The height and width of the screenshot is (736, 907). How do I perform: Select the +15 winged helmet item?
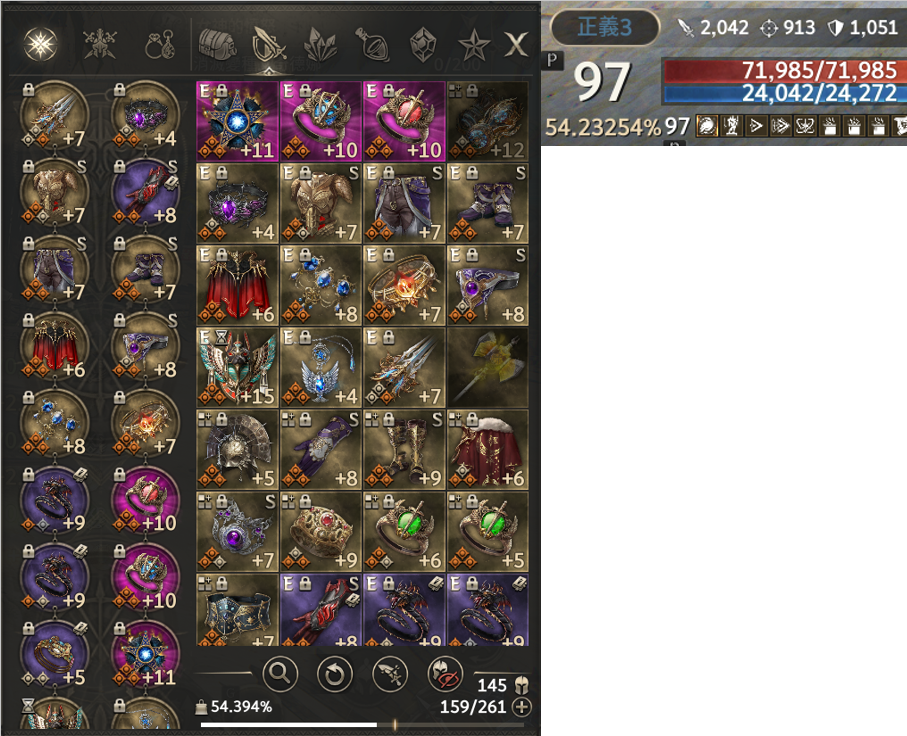(x=237, y=367)
